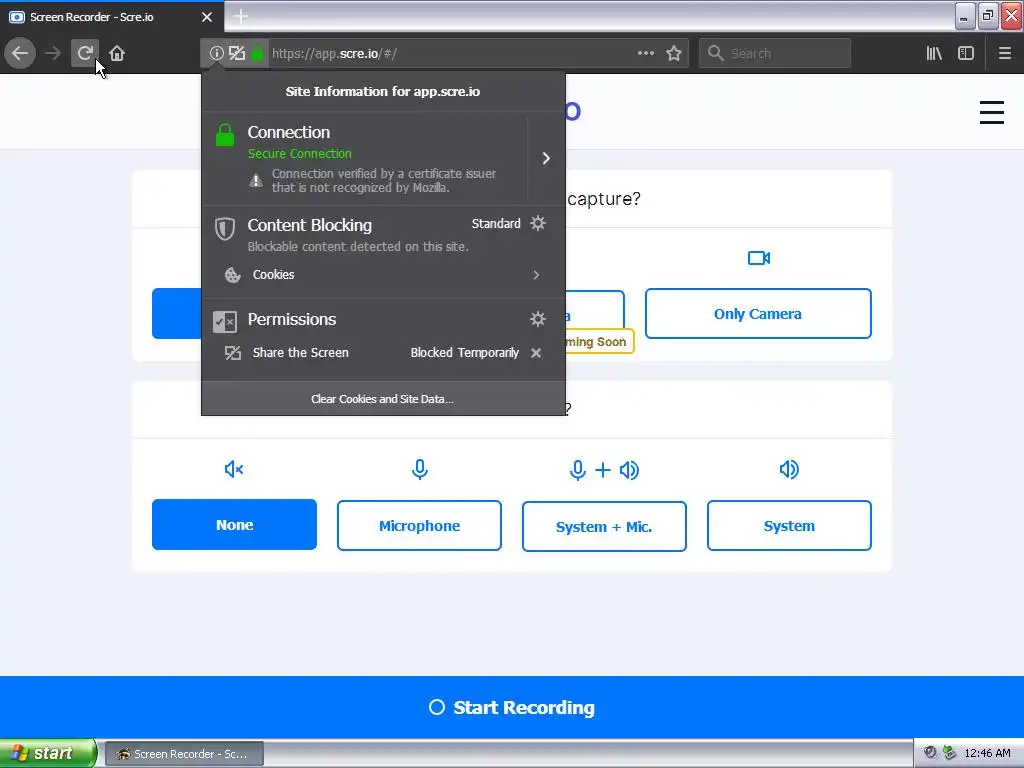
Task: Close the Screen Recorder - Scre.io tab
Action: pos(207,17)
